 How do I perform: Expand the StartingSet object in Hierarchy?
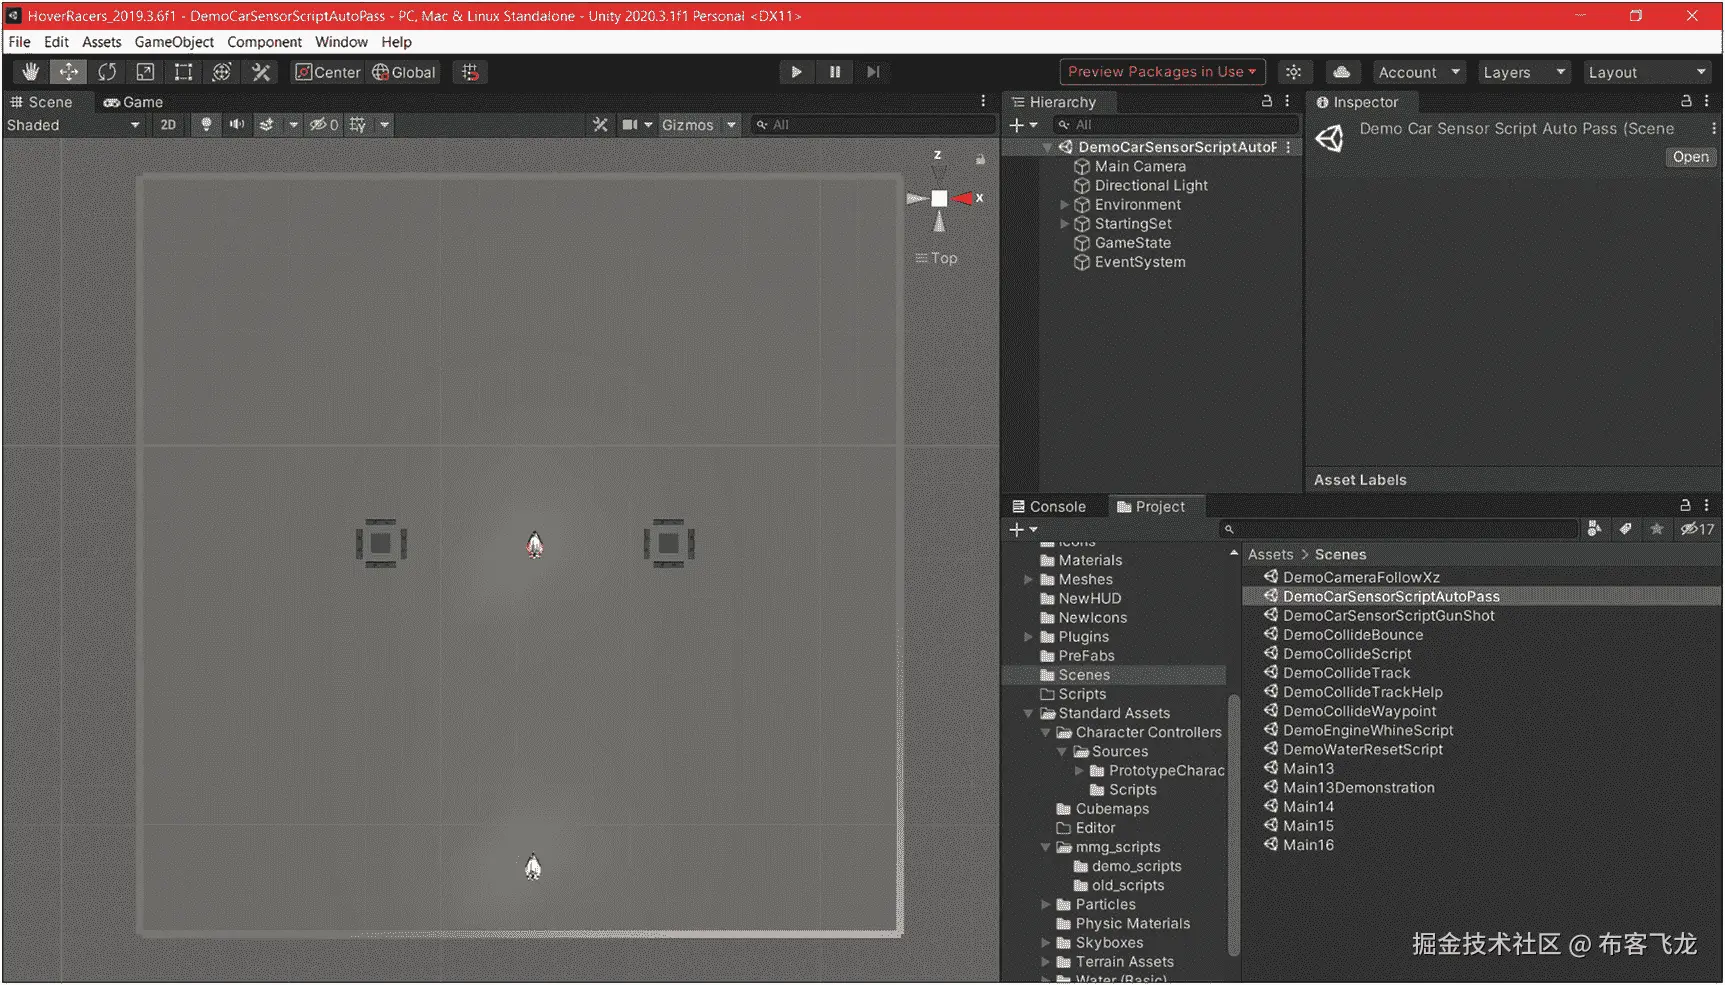pos(1064,224)
